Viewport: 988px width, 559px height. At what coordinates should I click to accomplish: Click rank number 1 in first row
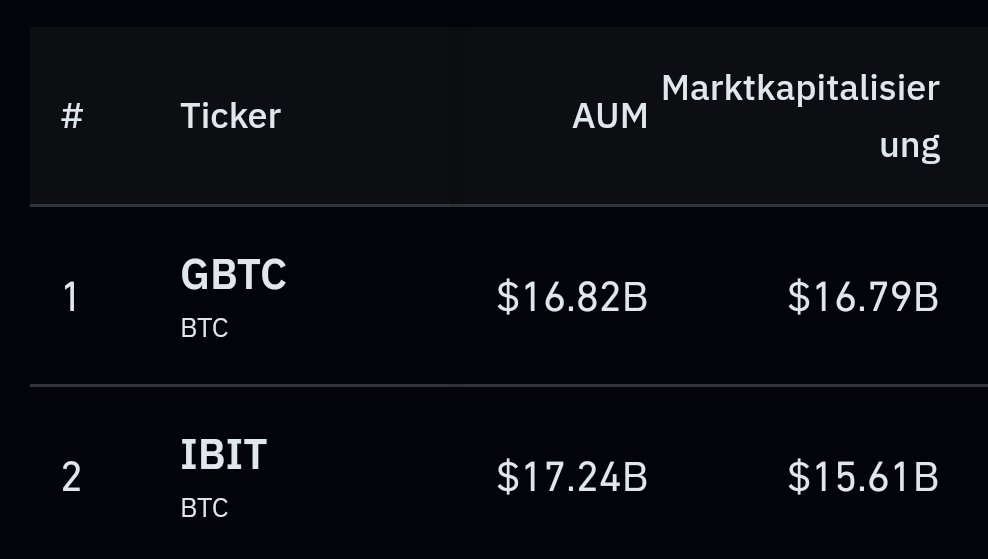[71, 297]
